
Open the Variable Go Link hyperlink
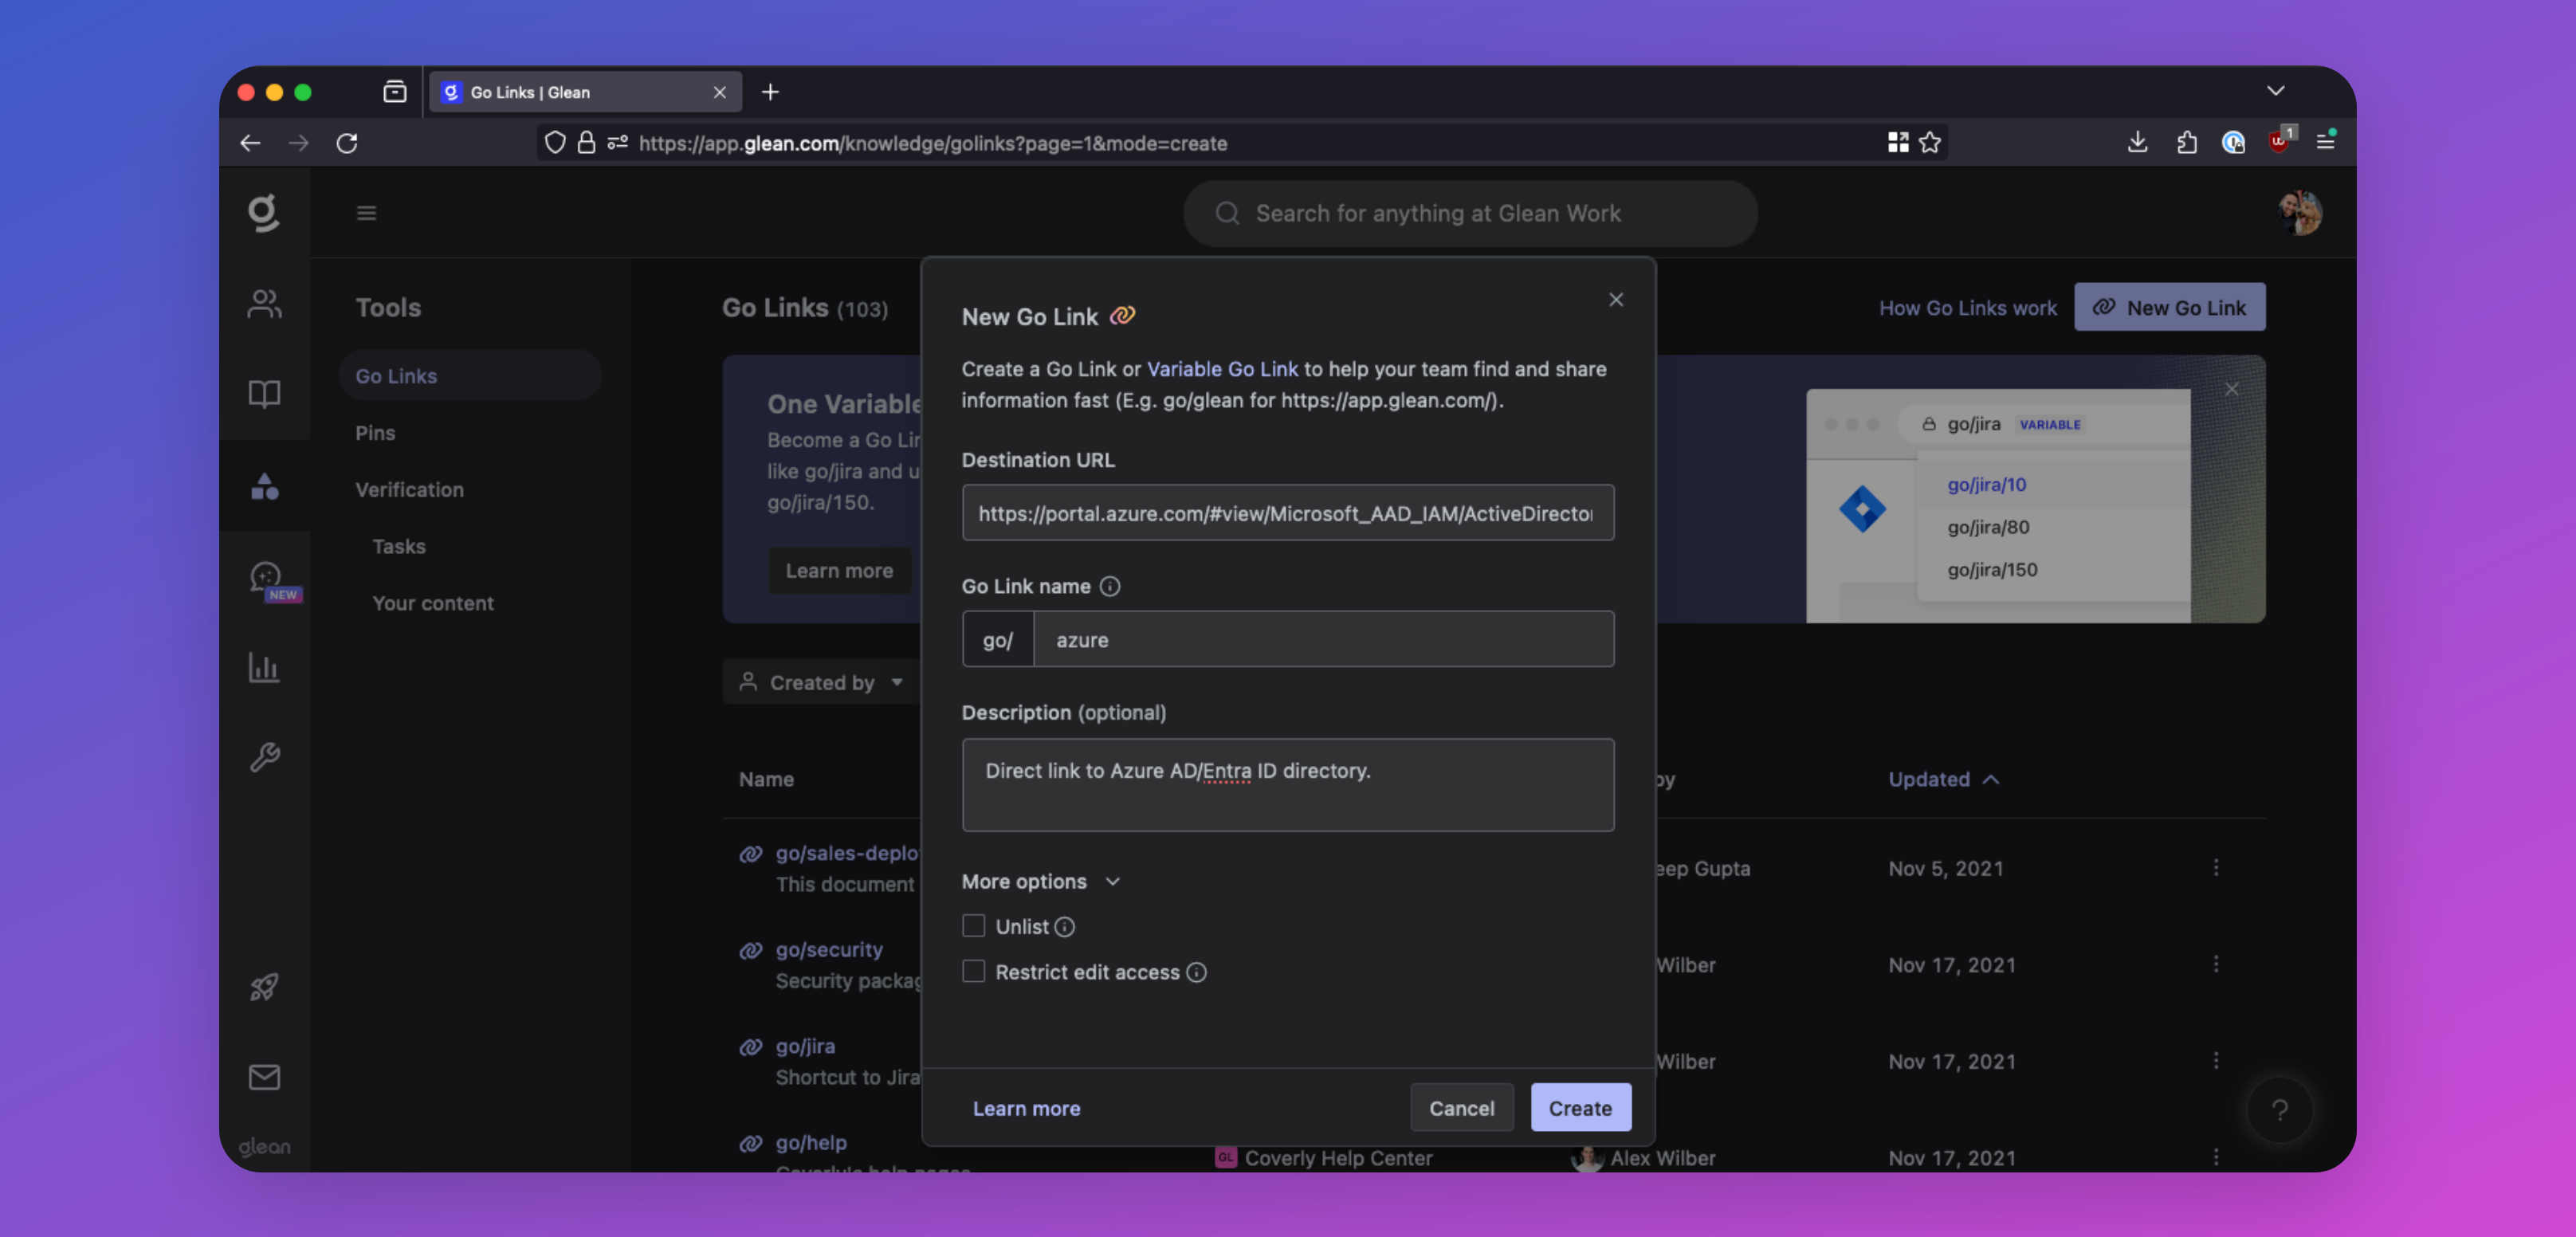pyautogui.click(x=1221, y=369)
